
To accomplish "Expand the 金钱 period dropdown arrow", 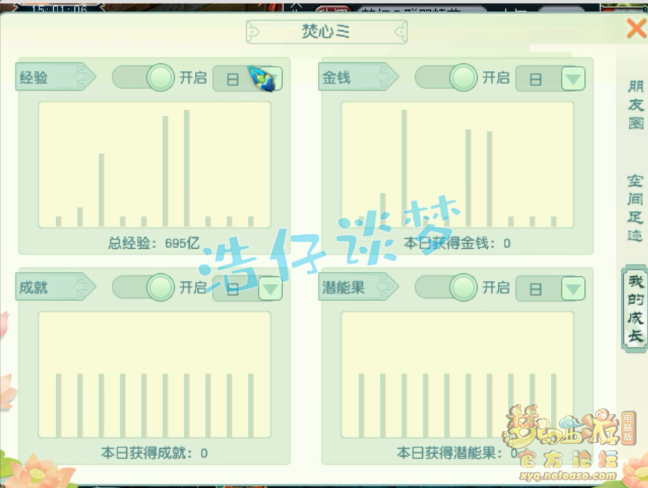I will pyautogui.click(x=573, y=79).
